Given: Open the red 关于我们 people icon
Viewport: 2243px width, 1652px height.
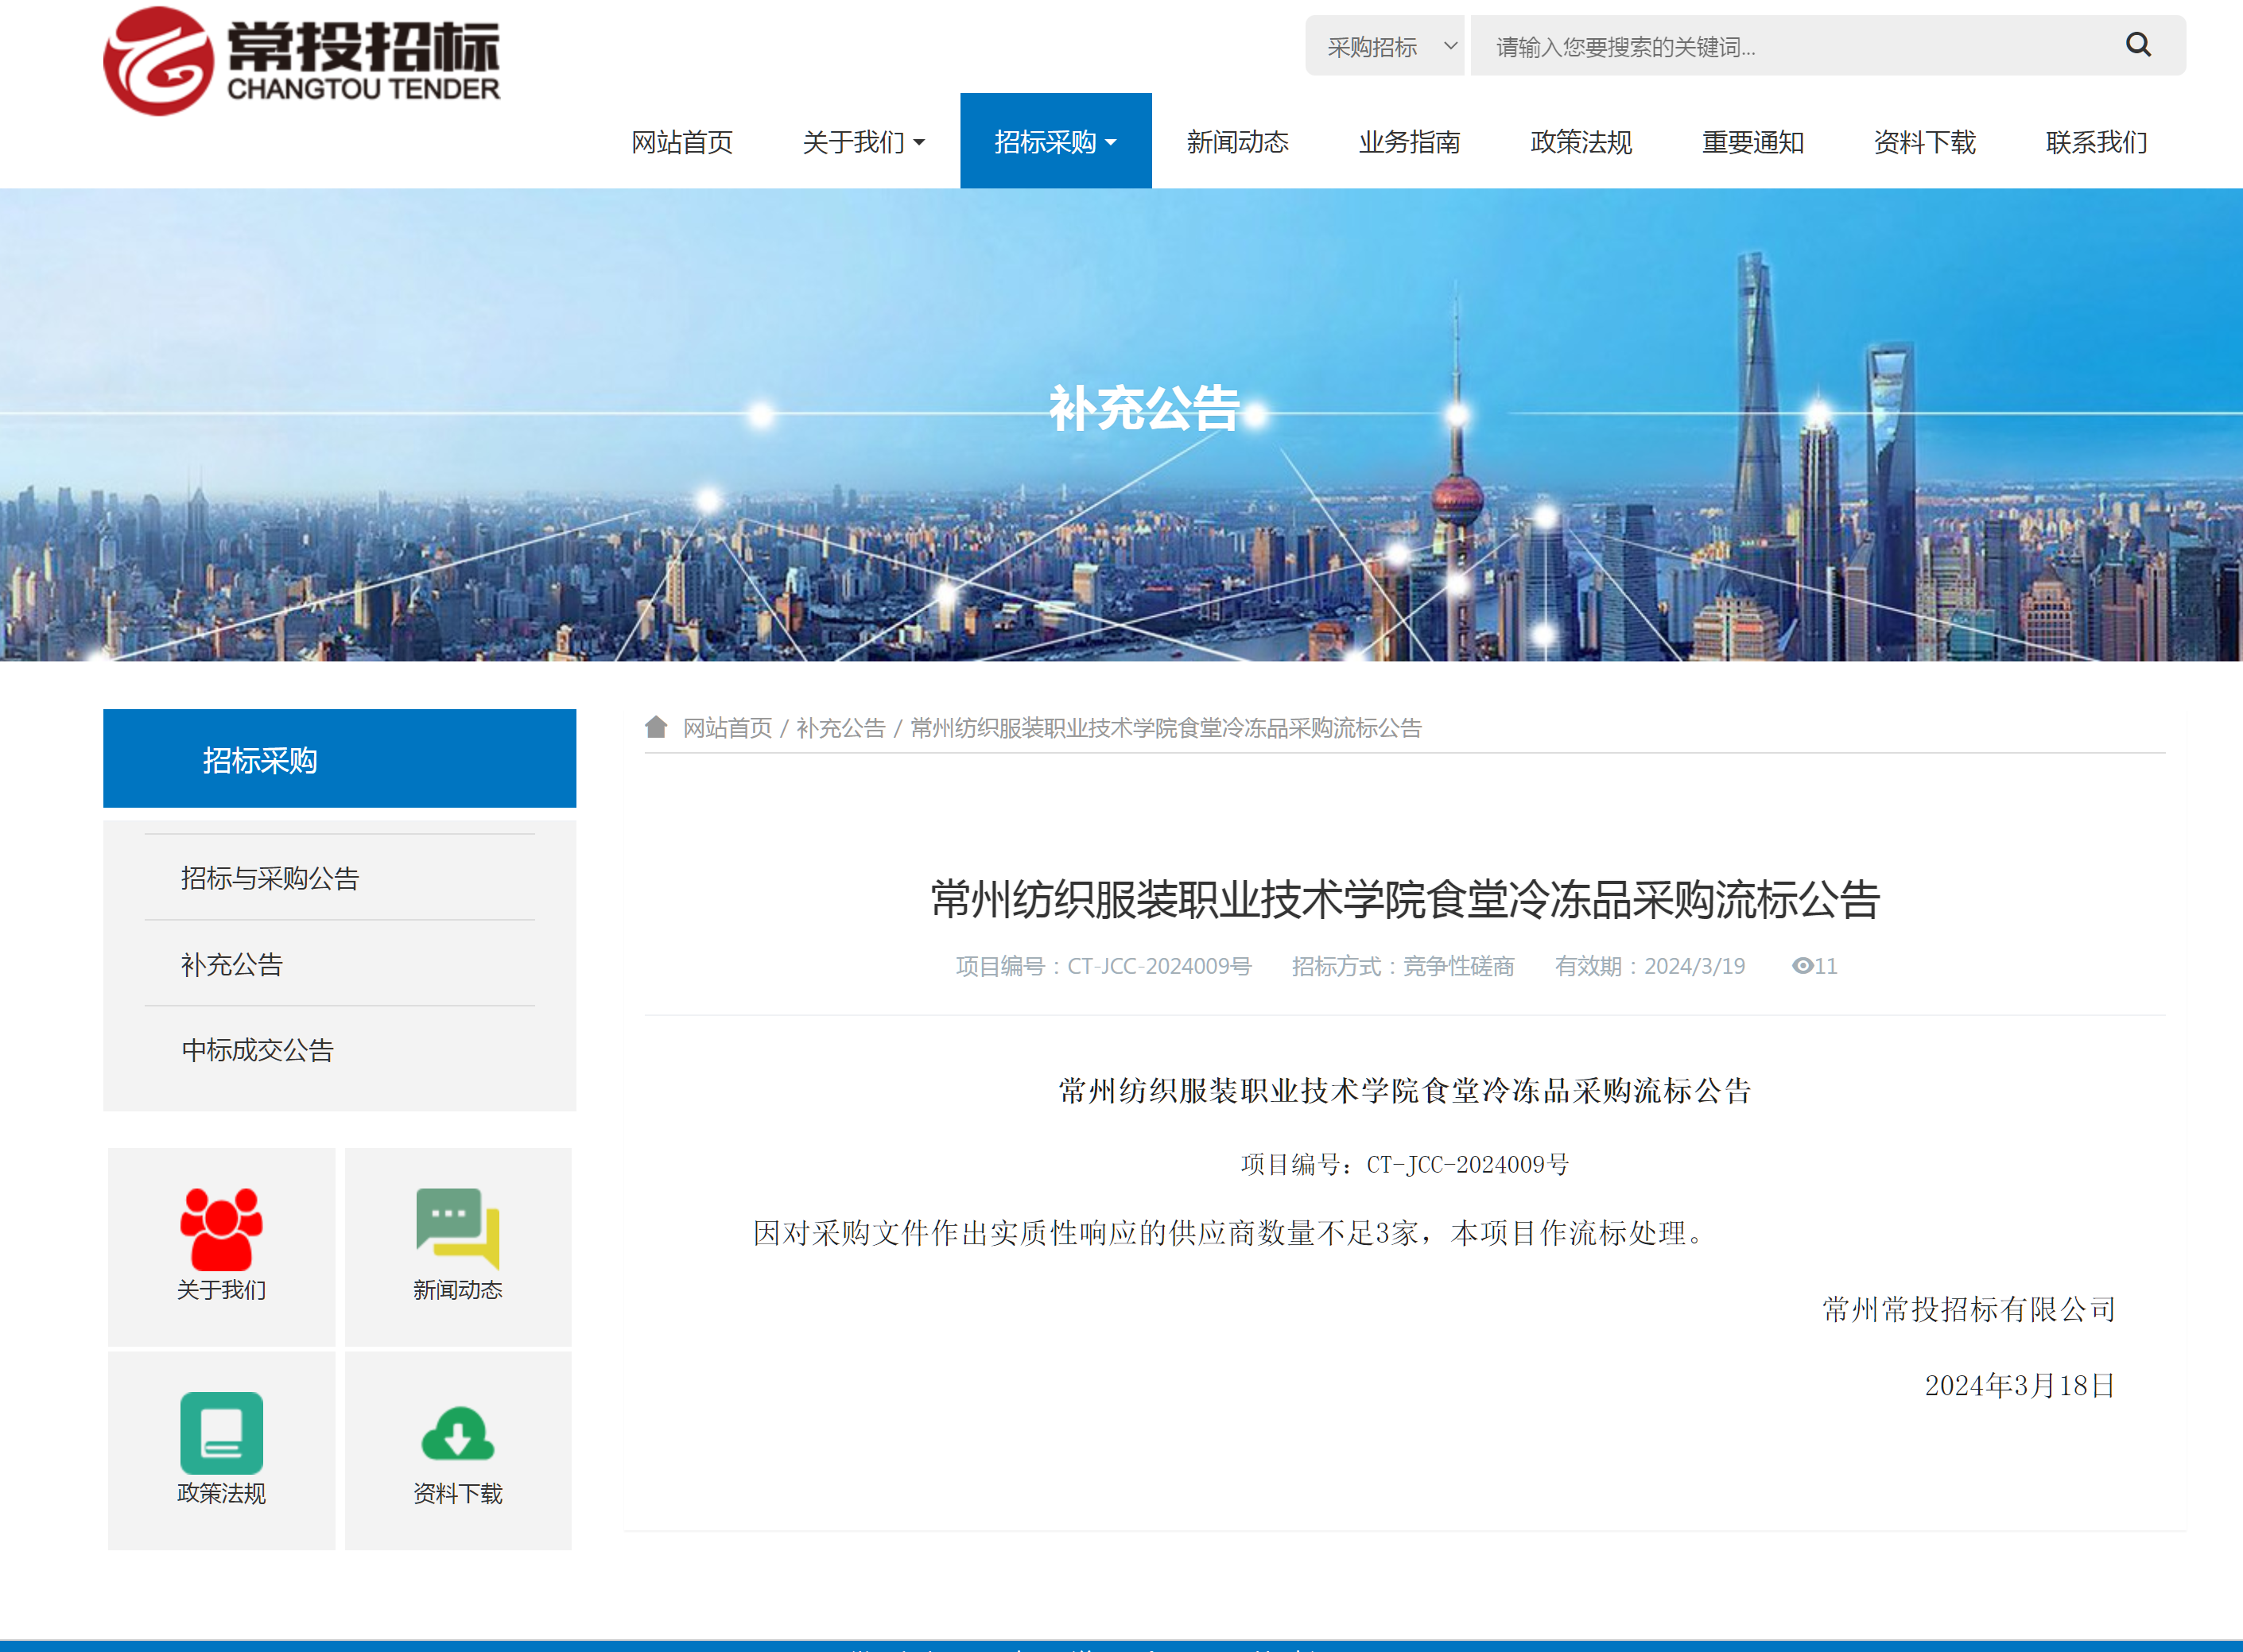Looking at the screenshot, I should point(221,1229).
